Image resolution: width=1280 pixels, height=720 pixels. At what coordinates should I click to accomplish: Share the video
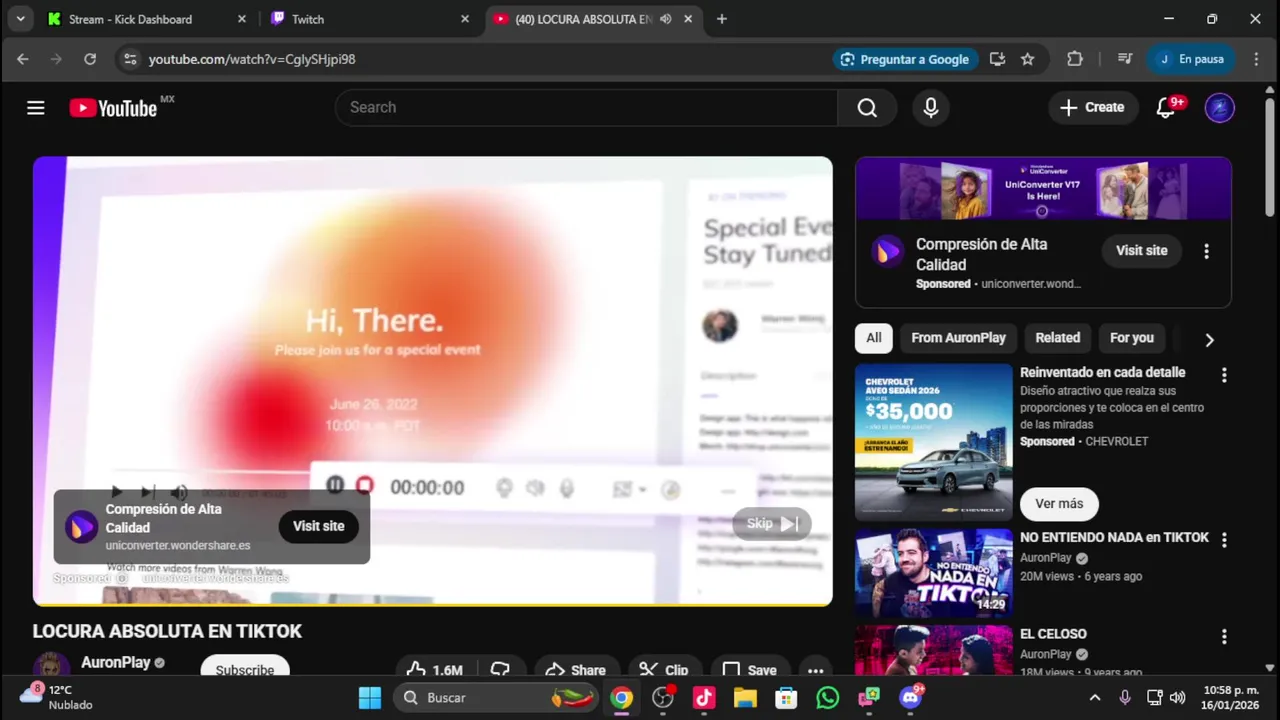(575, 670)
